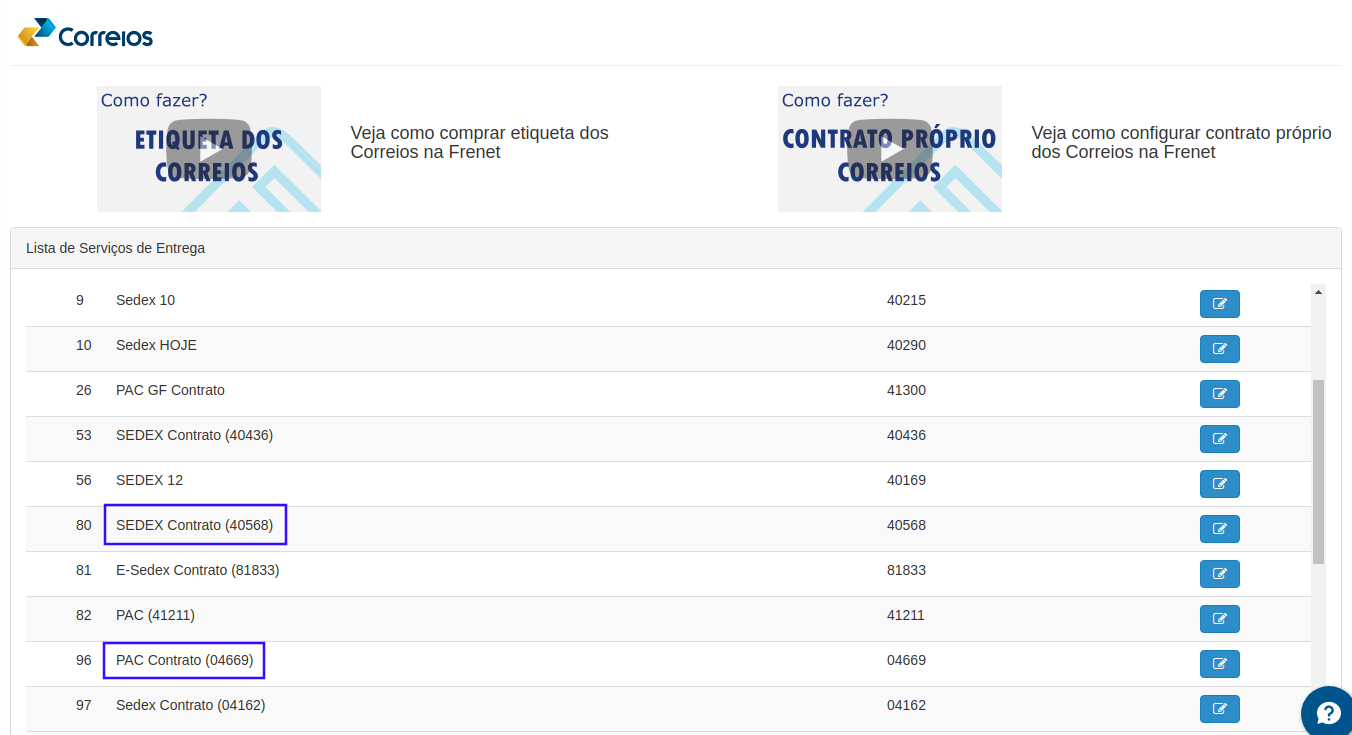The image size is (1352, 735).
Task: Click the service list scrollbar thumb
Action: [1318, 471]
